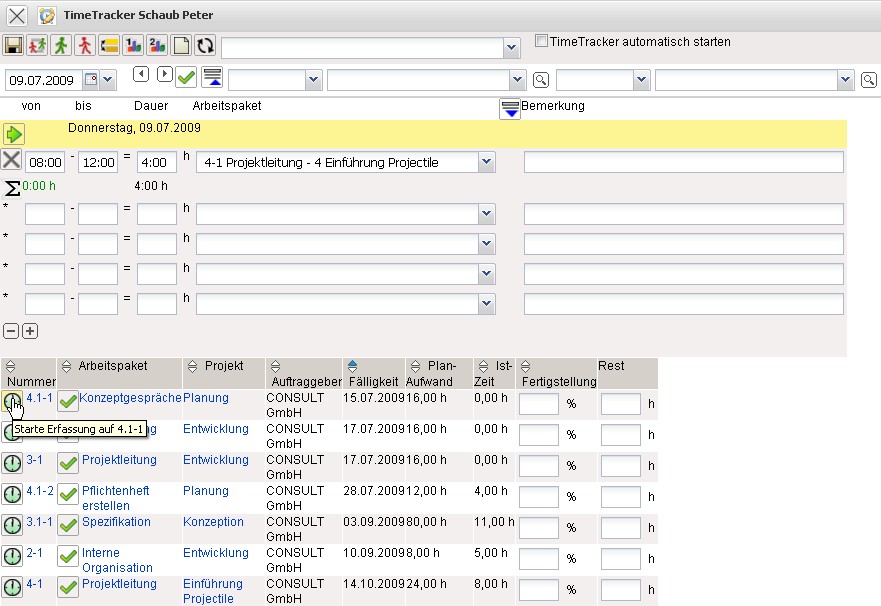The height and width of the screenshot is (606, 881).
Task: Click the refresh arrows toolbar icon
Action: [x=204, y=46]
